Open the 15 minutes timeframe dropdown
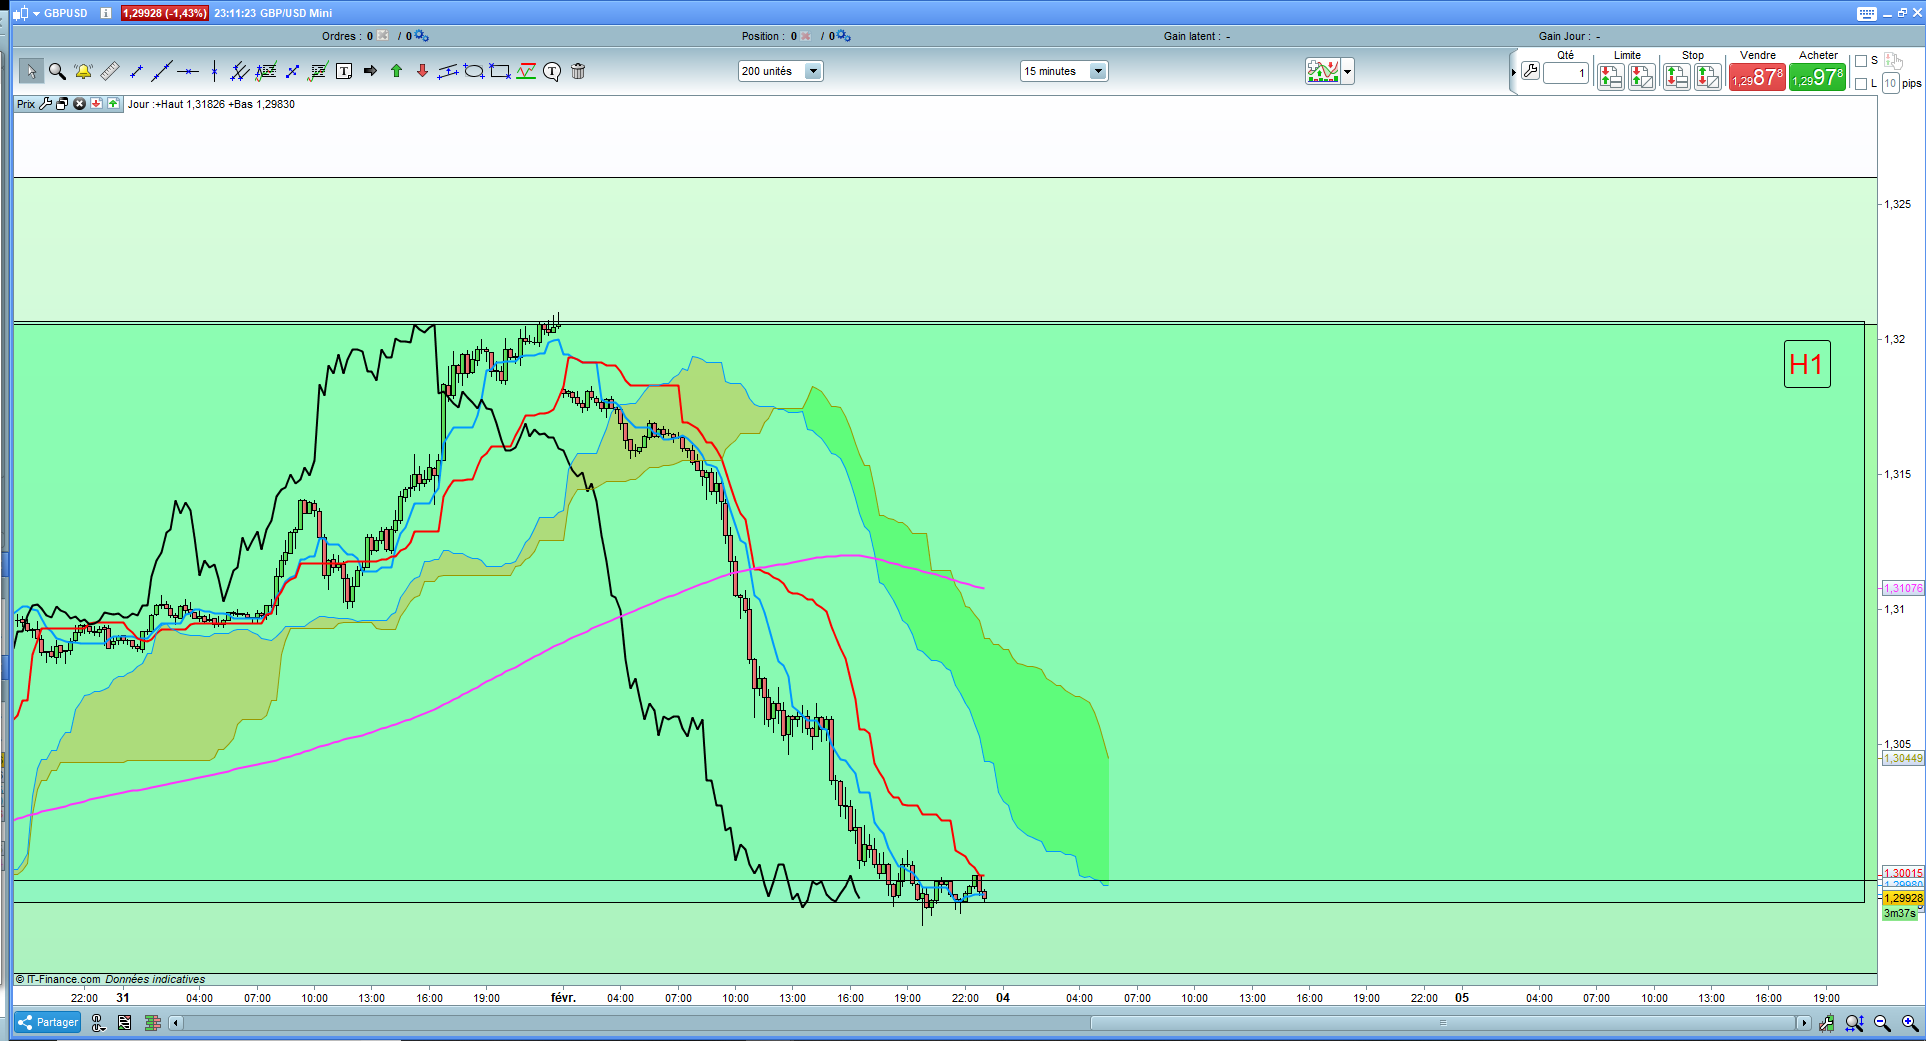Image resolution: width=1926 pixels, height=1041 pixels. pyautogui.click(x=1064, y=71)
